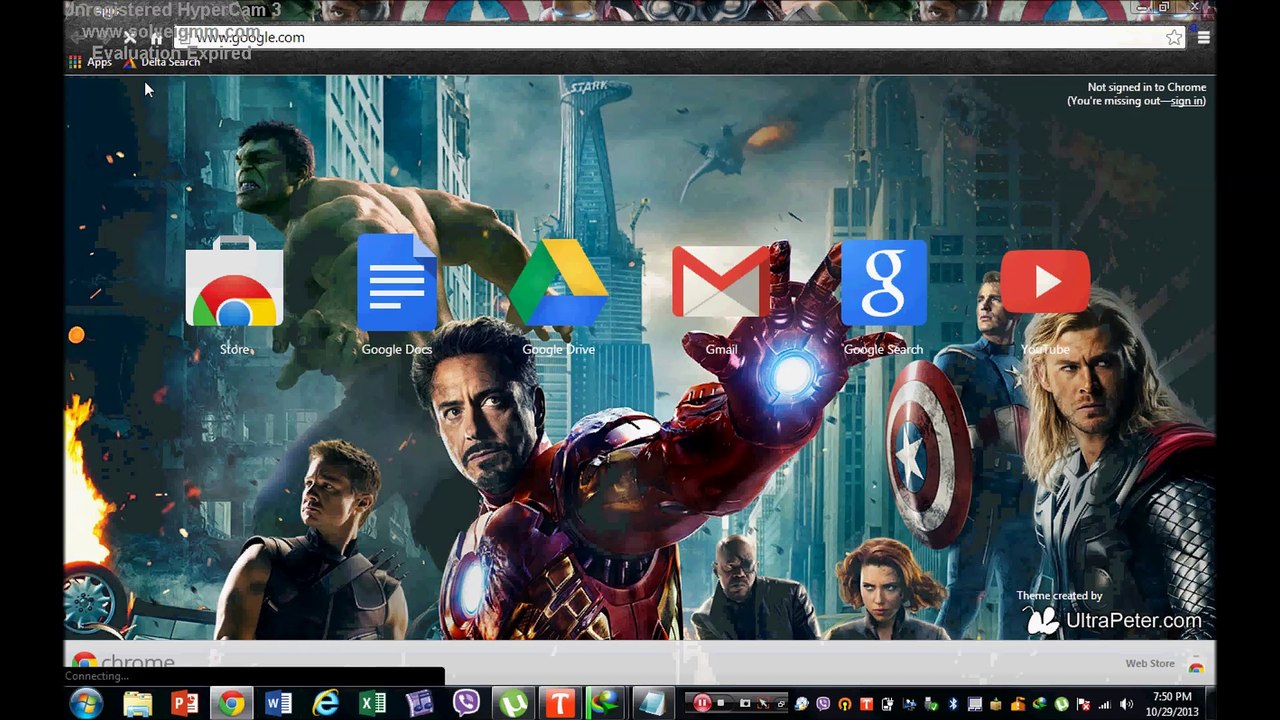
Task: Stop loading the page with the X icon
Action: [x=130, y=37]
